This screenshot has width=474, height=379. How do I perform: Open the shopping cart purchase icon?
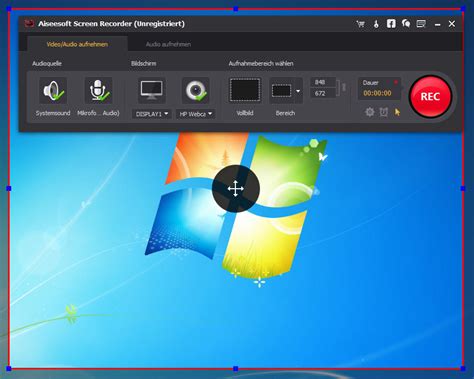[x=360, y=24]
